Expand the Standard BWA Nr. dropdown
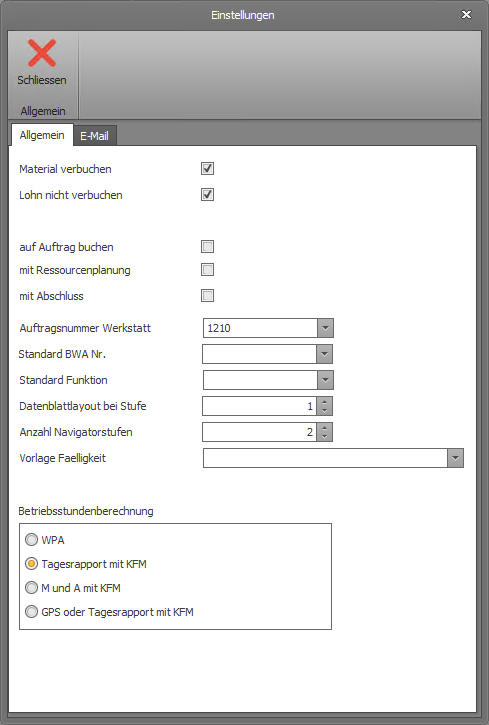Screen dimensions: 489x725 tap(324, 354)
